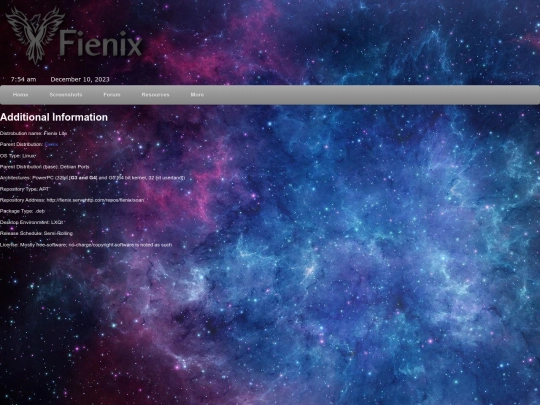Open the More menu item

coord(197,95)
